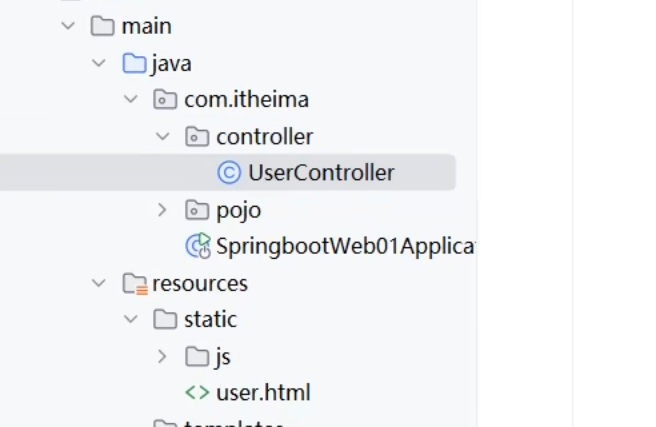Click the js folder icon

197,357
